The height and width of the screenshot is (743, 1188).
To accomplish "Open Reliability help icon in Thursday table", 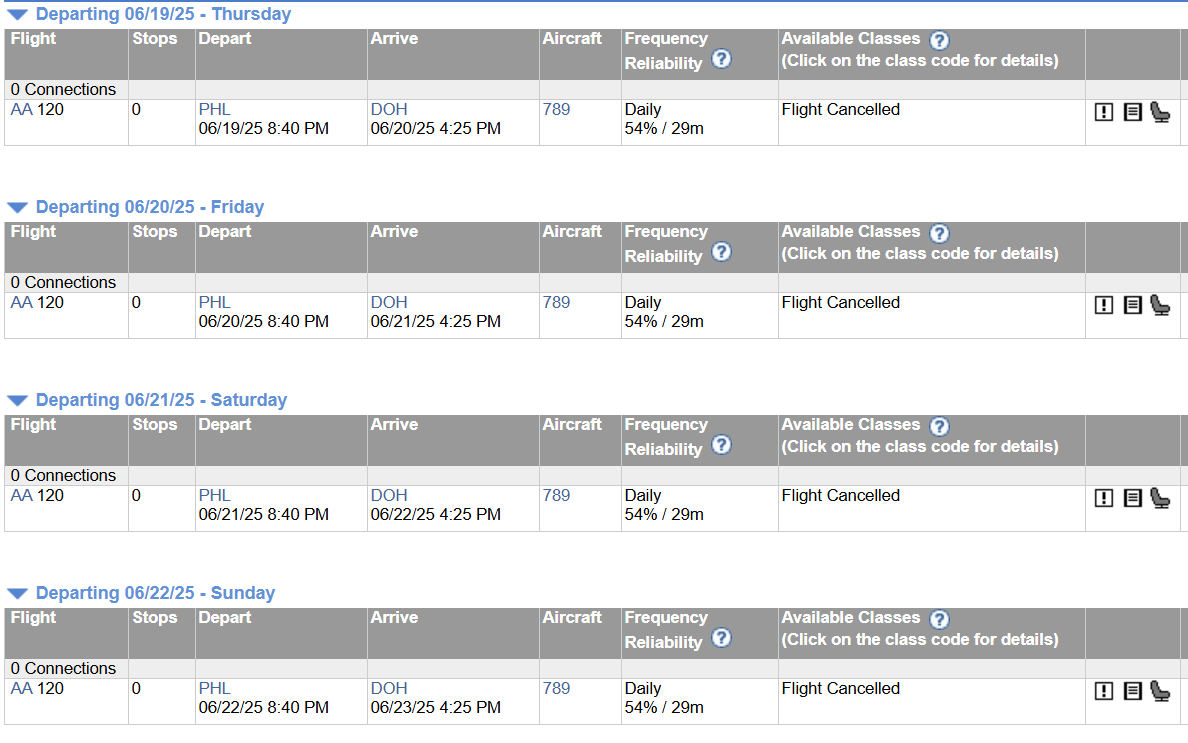I will tap(722, 59).
